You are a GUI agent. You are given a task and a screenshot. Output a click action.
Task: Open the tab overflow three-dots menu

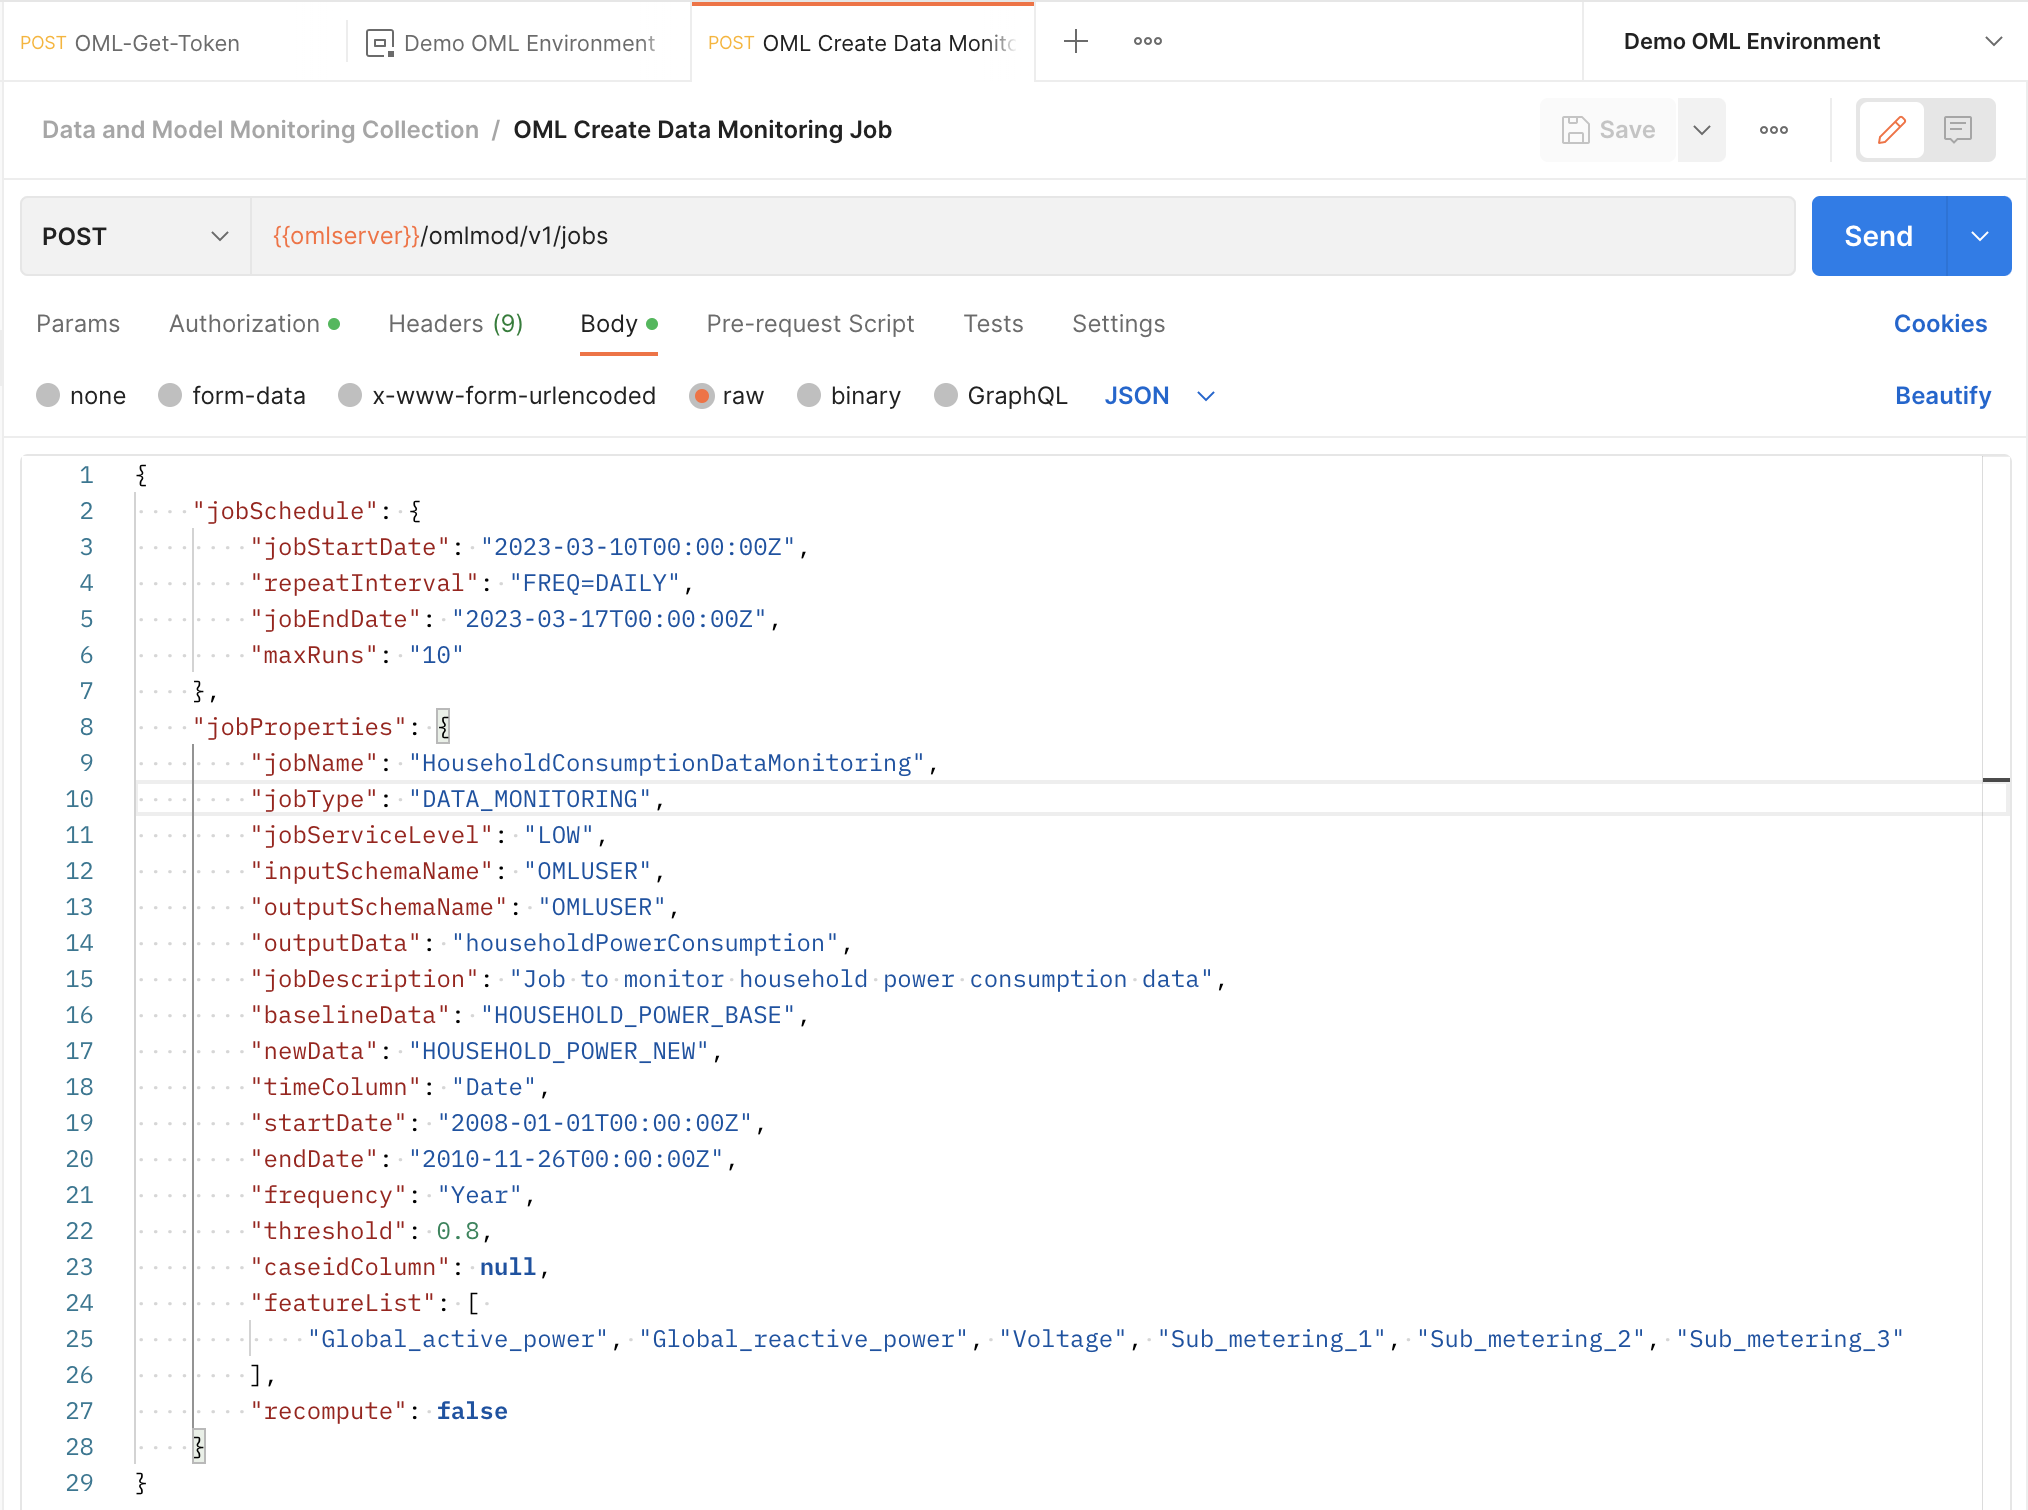pos(1147,42)
